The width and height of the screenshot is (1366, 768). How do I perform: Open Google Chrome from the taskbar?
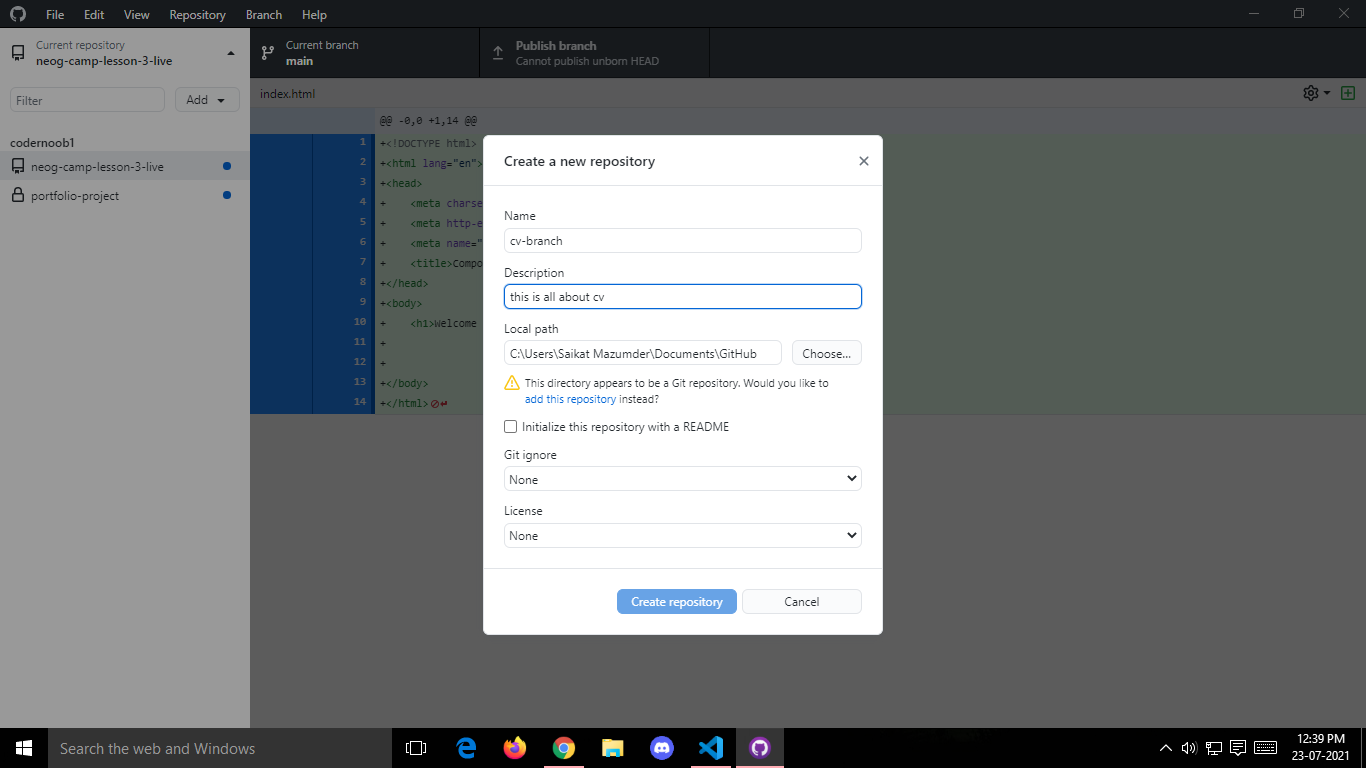click(564, 748)
